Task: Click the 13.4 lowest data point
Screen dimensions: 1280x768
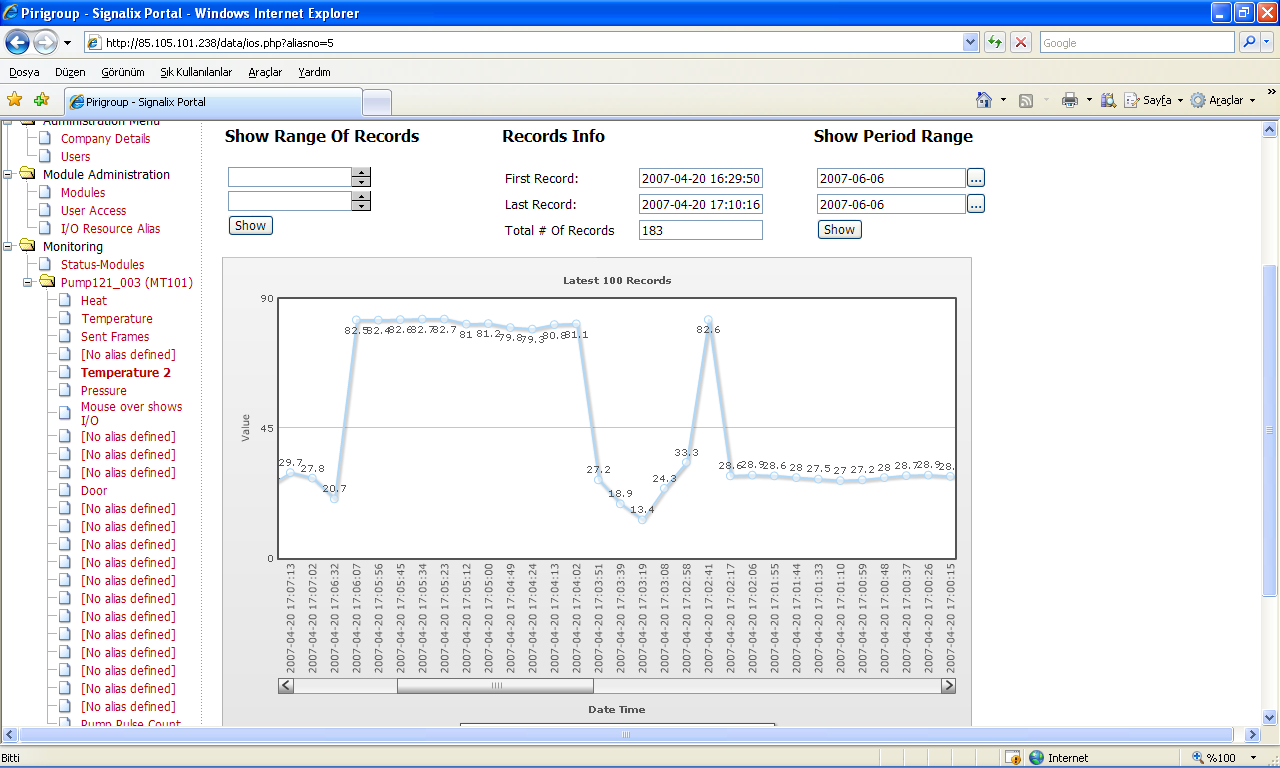Action: coord(642,519)
